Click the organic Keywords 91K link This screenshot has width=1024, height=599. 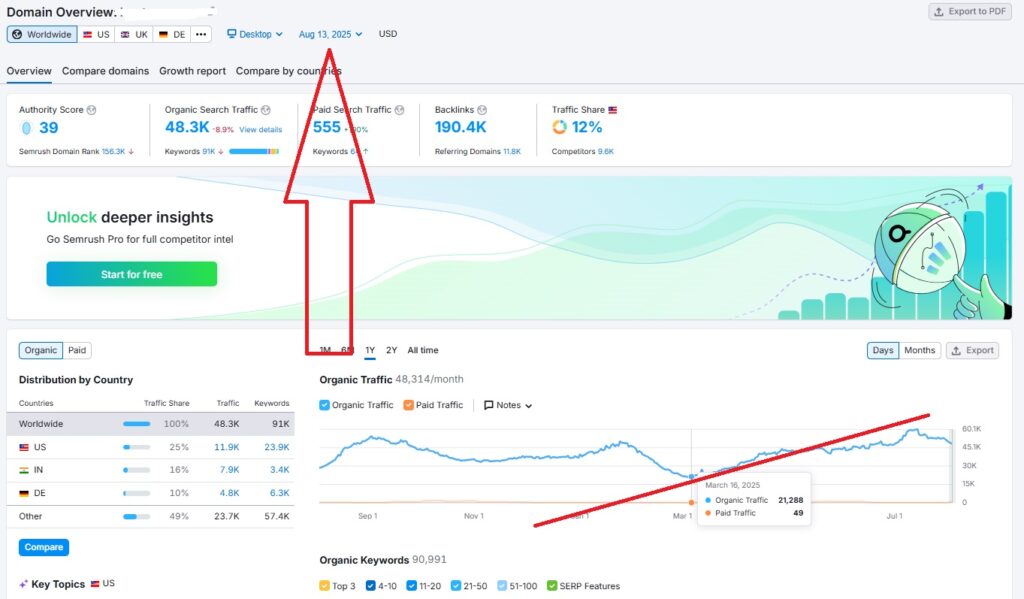pos(209,152)
